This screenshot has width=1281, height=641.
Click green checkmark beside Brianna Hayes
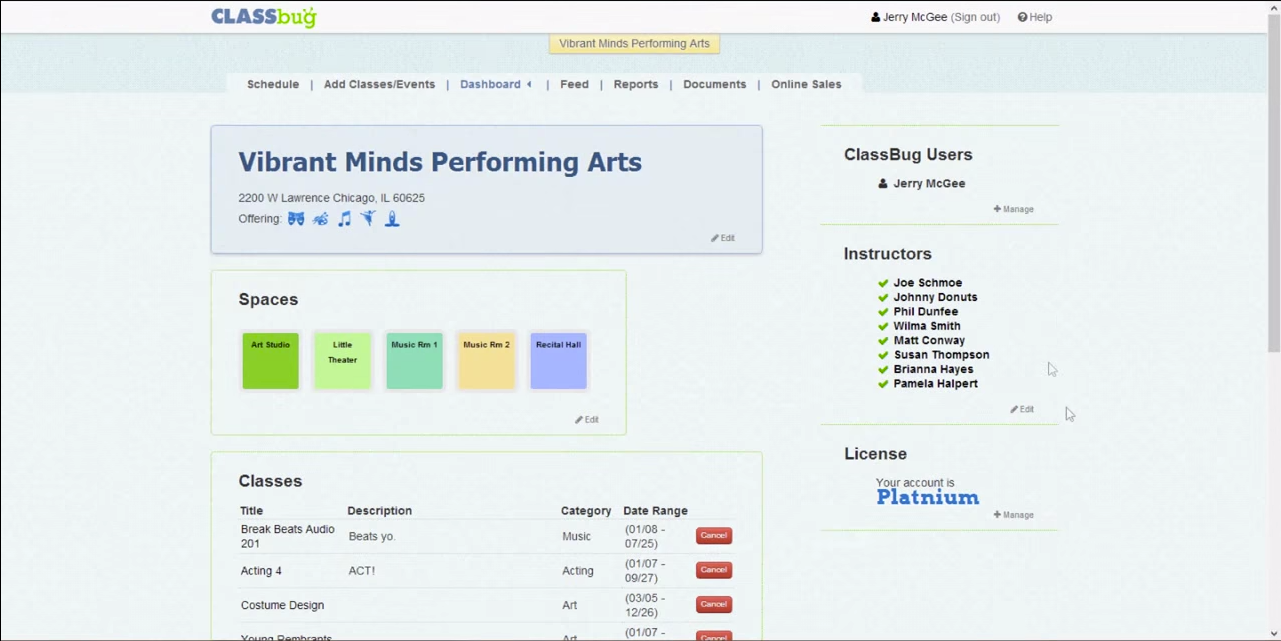883,369
